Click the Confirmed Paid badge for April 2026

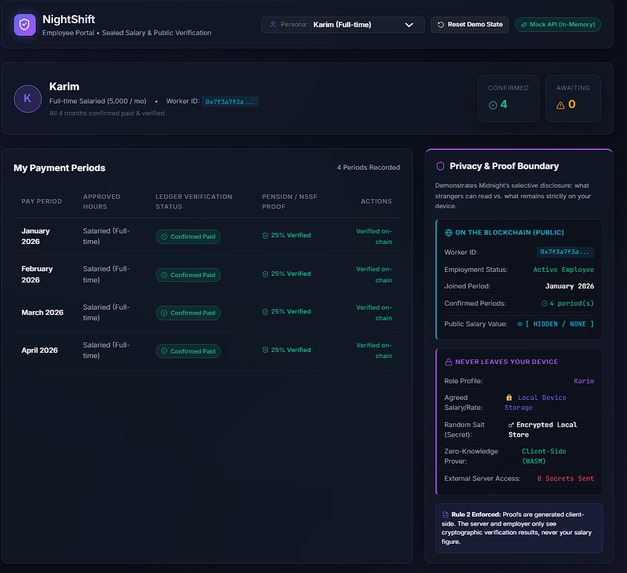188,351
